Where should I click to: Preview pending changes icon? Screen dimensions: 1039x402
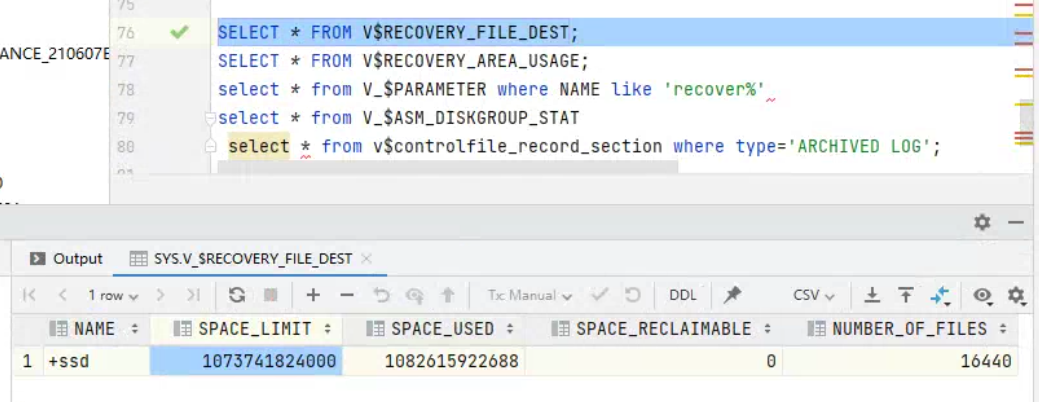coord(415,295)
